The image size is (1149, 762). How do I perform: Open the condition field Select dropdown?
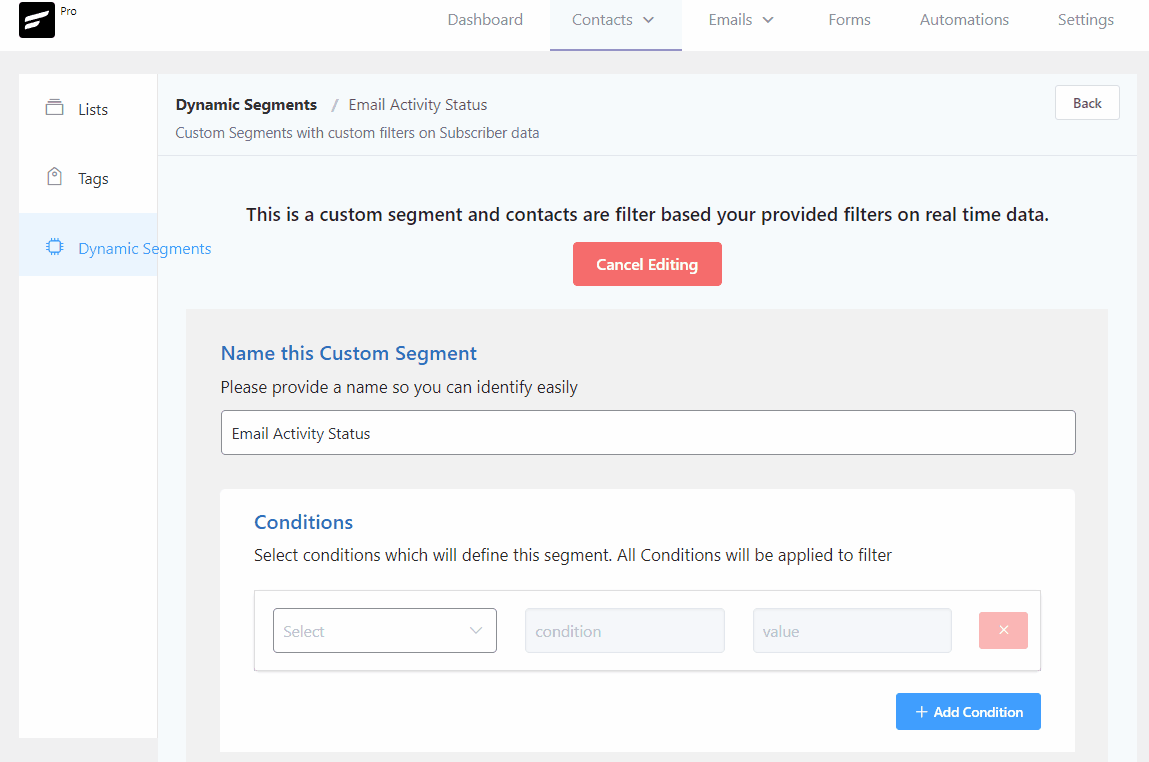click(x=384, y=631)
